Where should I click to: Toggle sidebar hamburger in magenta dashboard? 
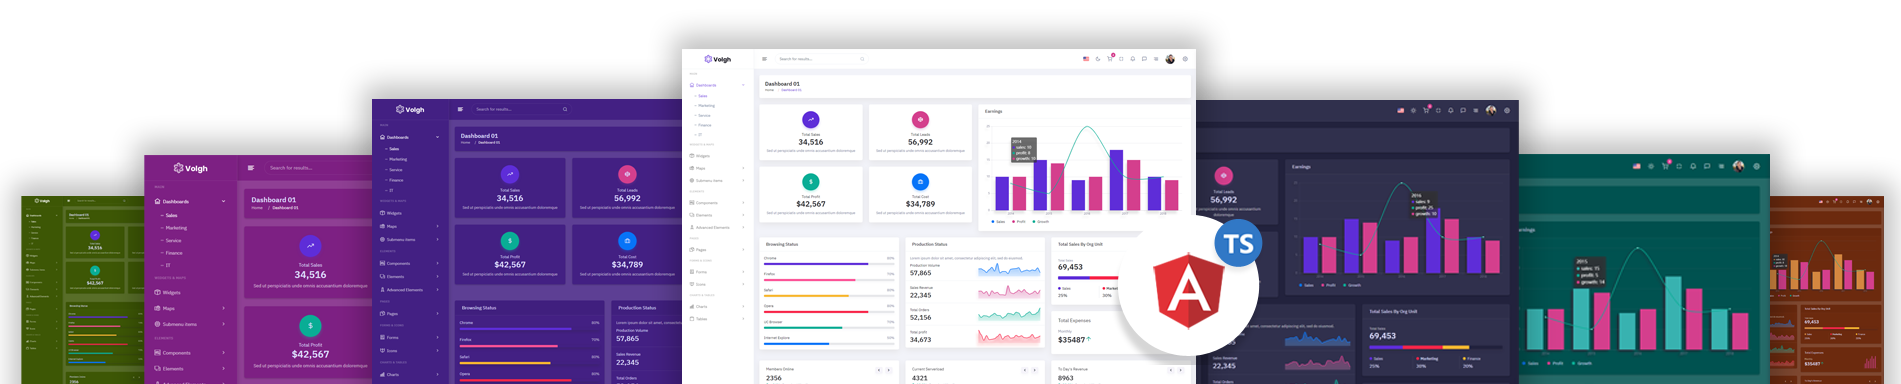tap(251, 168)
